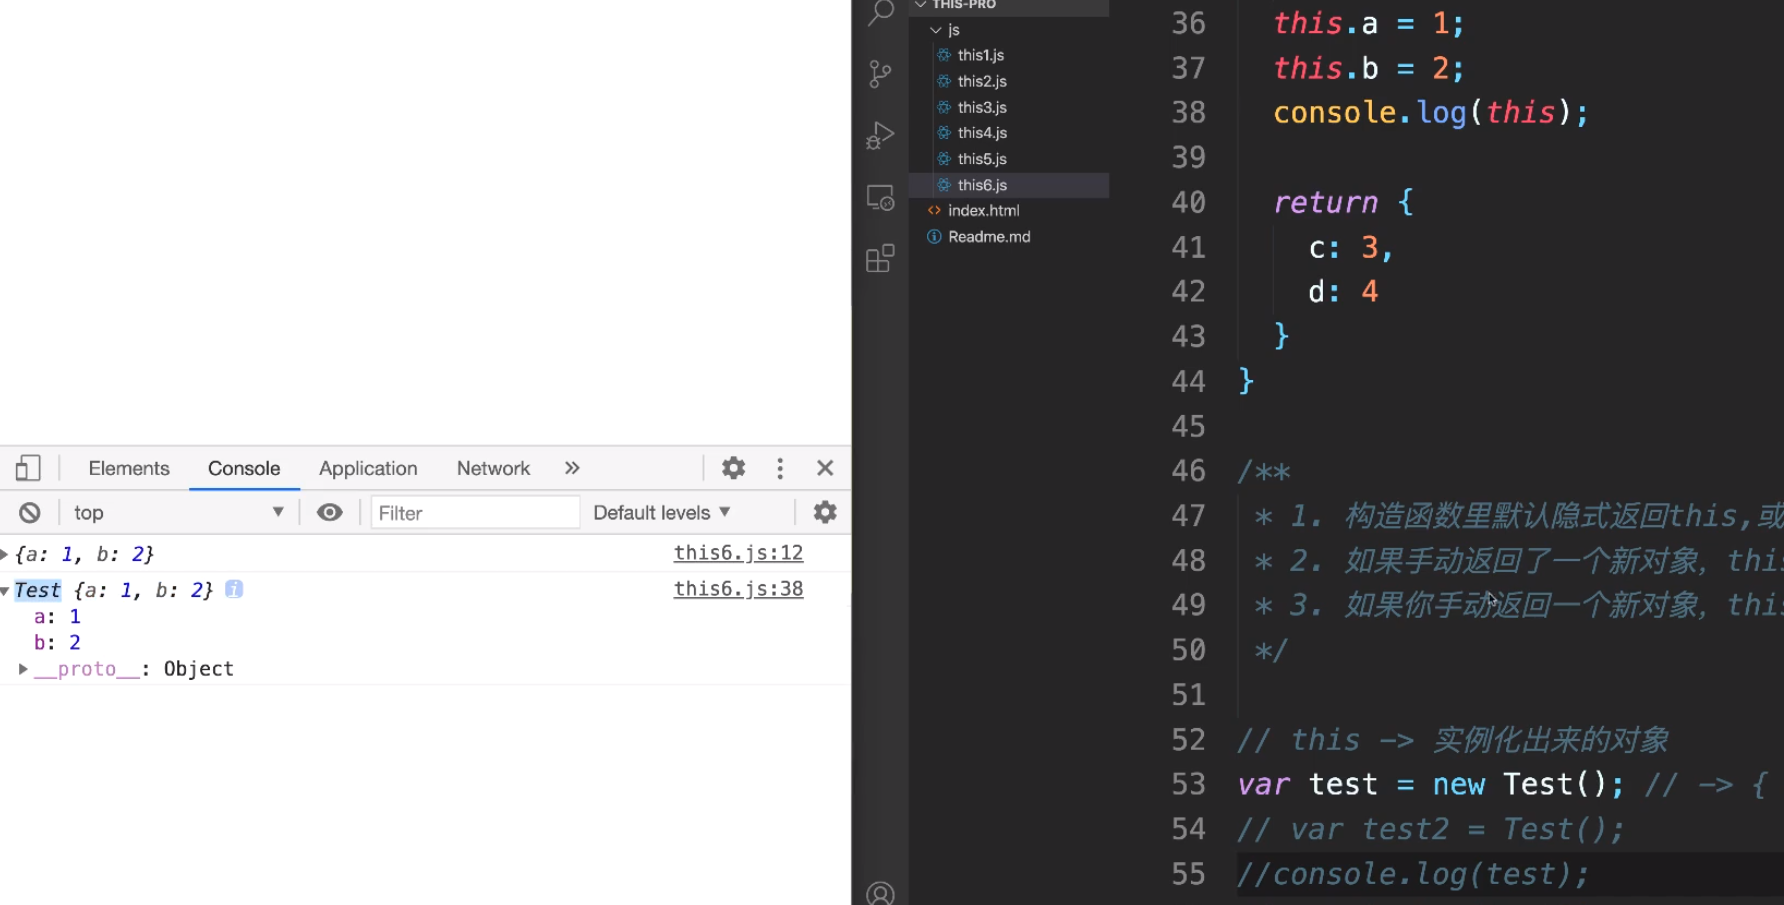Click the info badge beside Test object

234,589
